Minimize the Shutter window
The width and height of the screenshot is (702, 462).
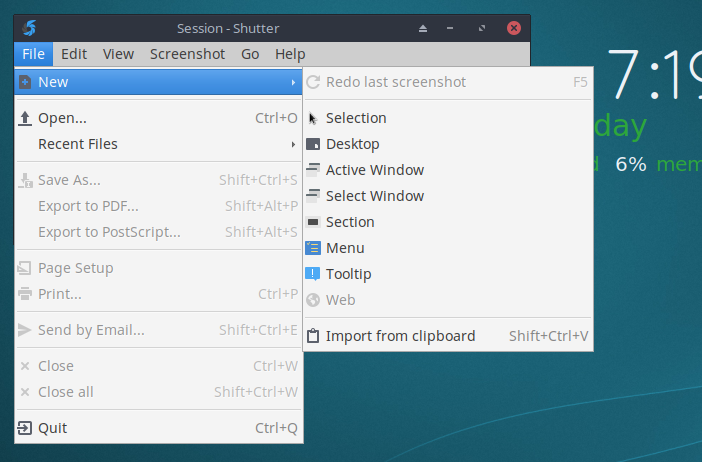click(450, 28)
